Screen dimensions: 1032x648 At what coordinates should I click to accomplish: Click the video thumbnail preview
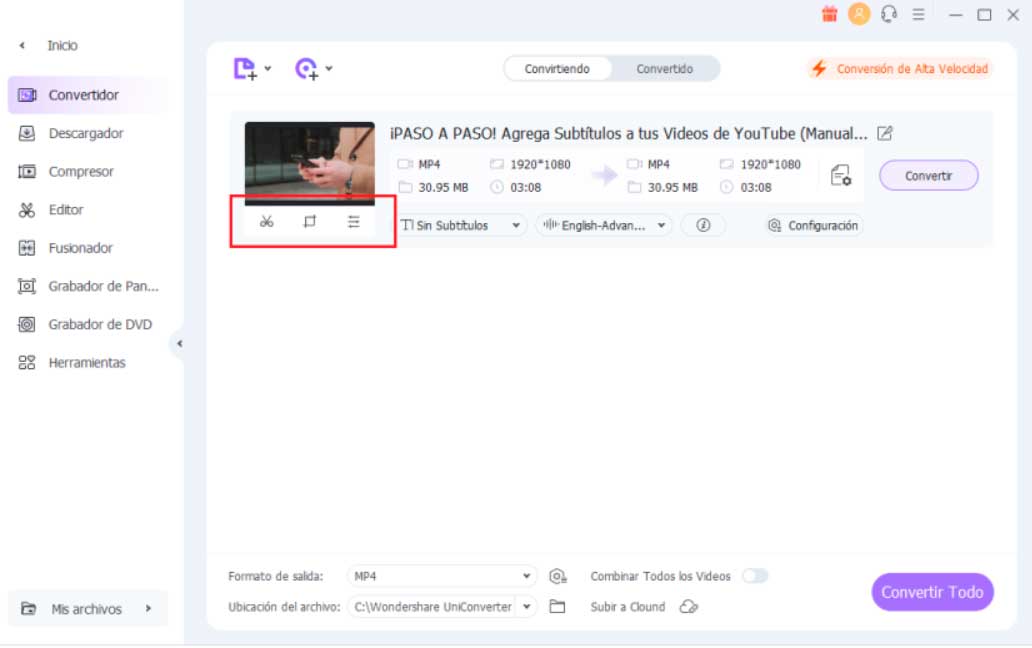coord(310,160)
